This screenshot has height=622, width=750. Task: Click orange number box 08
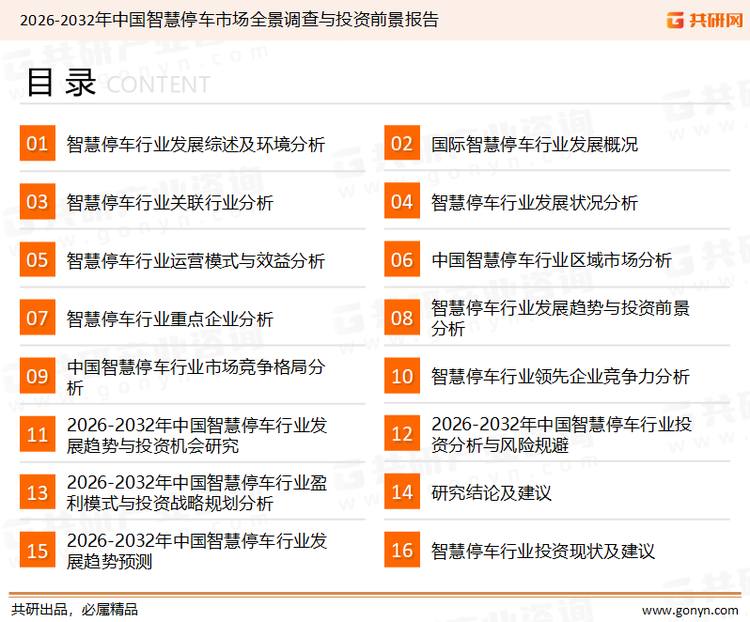[x=402, y=318]
